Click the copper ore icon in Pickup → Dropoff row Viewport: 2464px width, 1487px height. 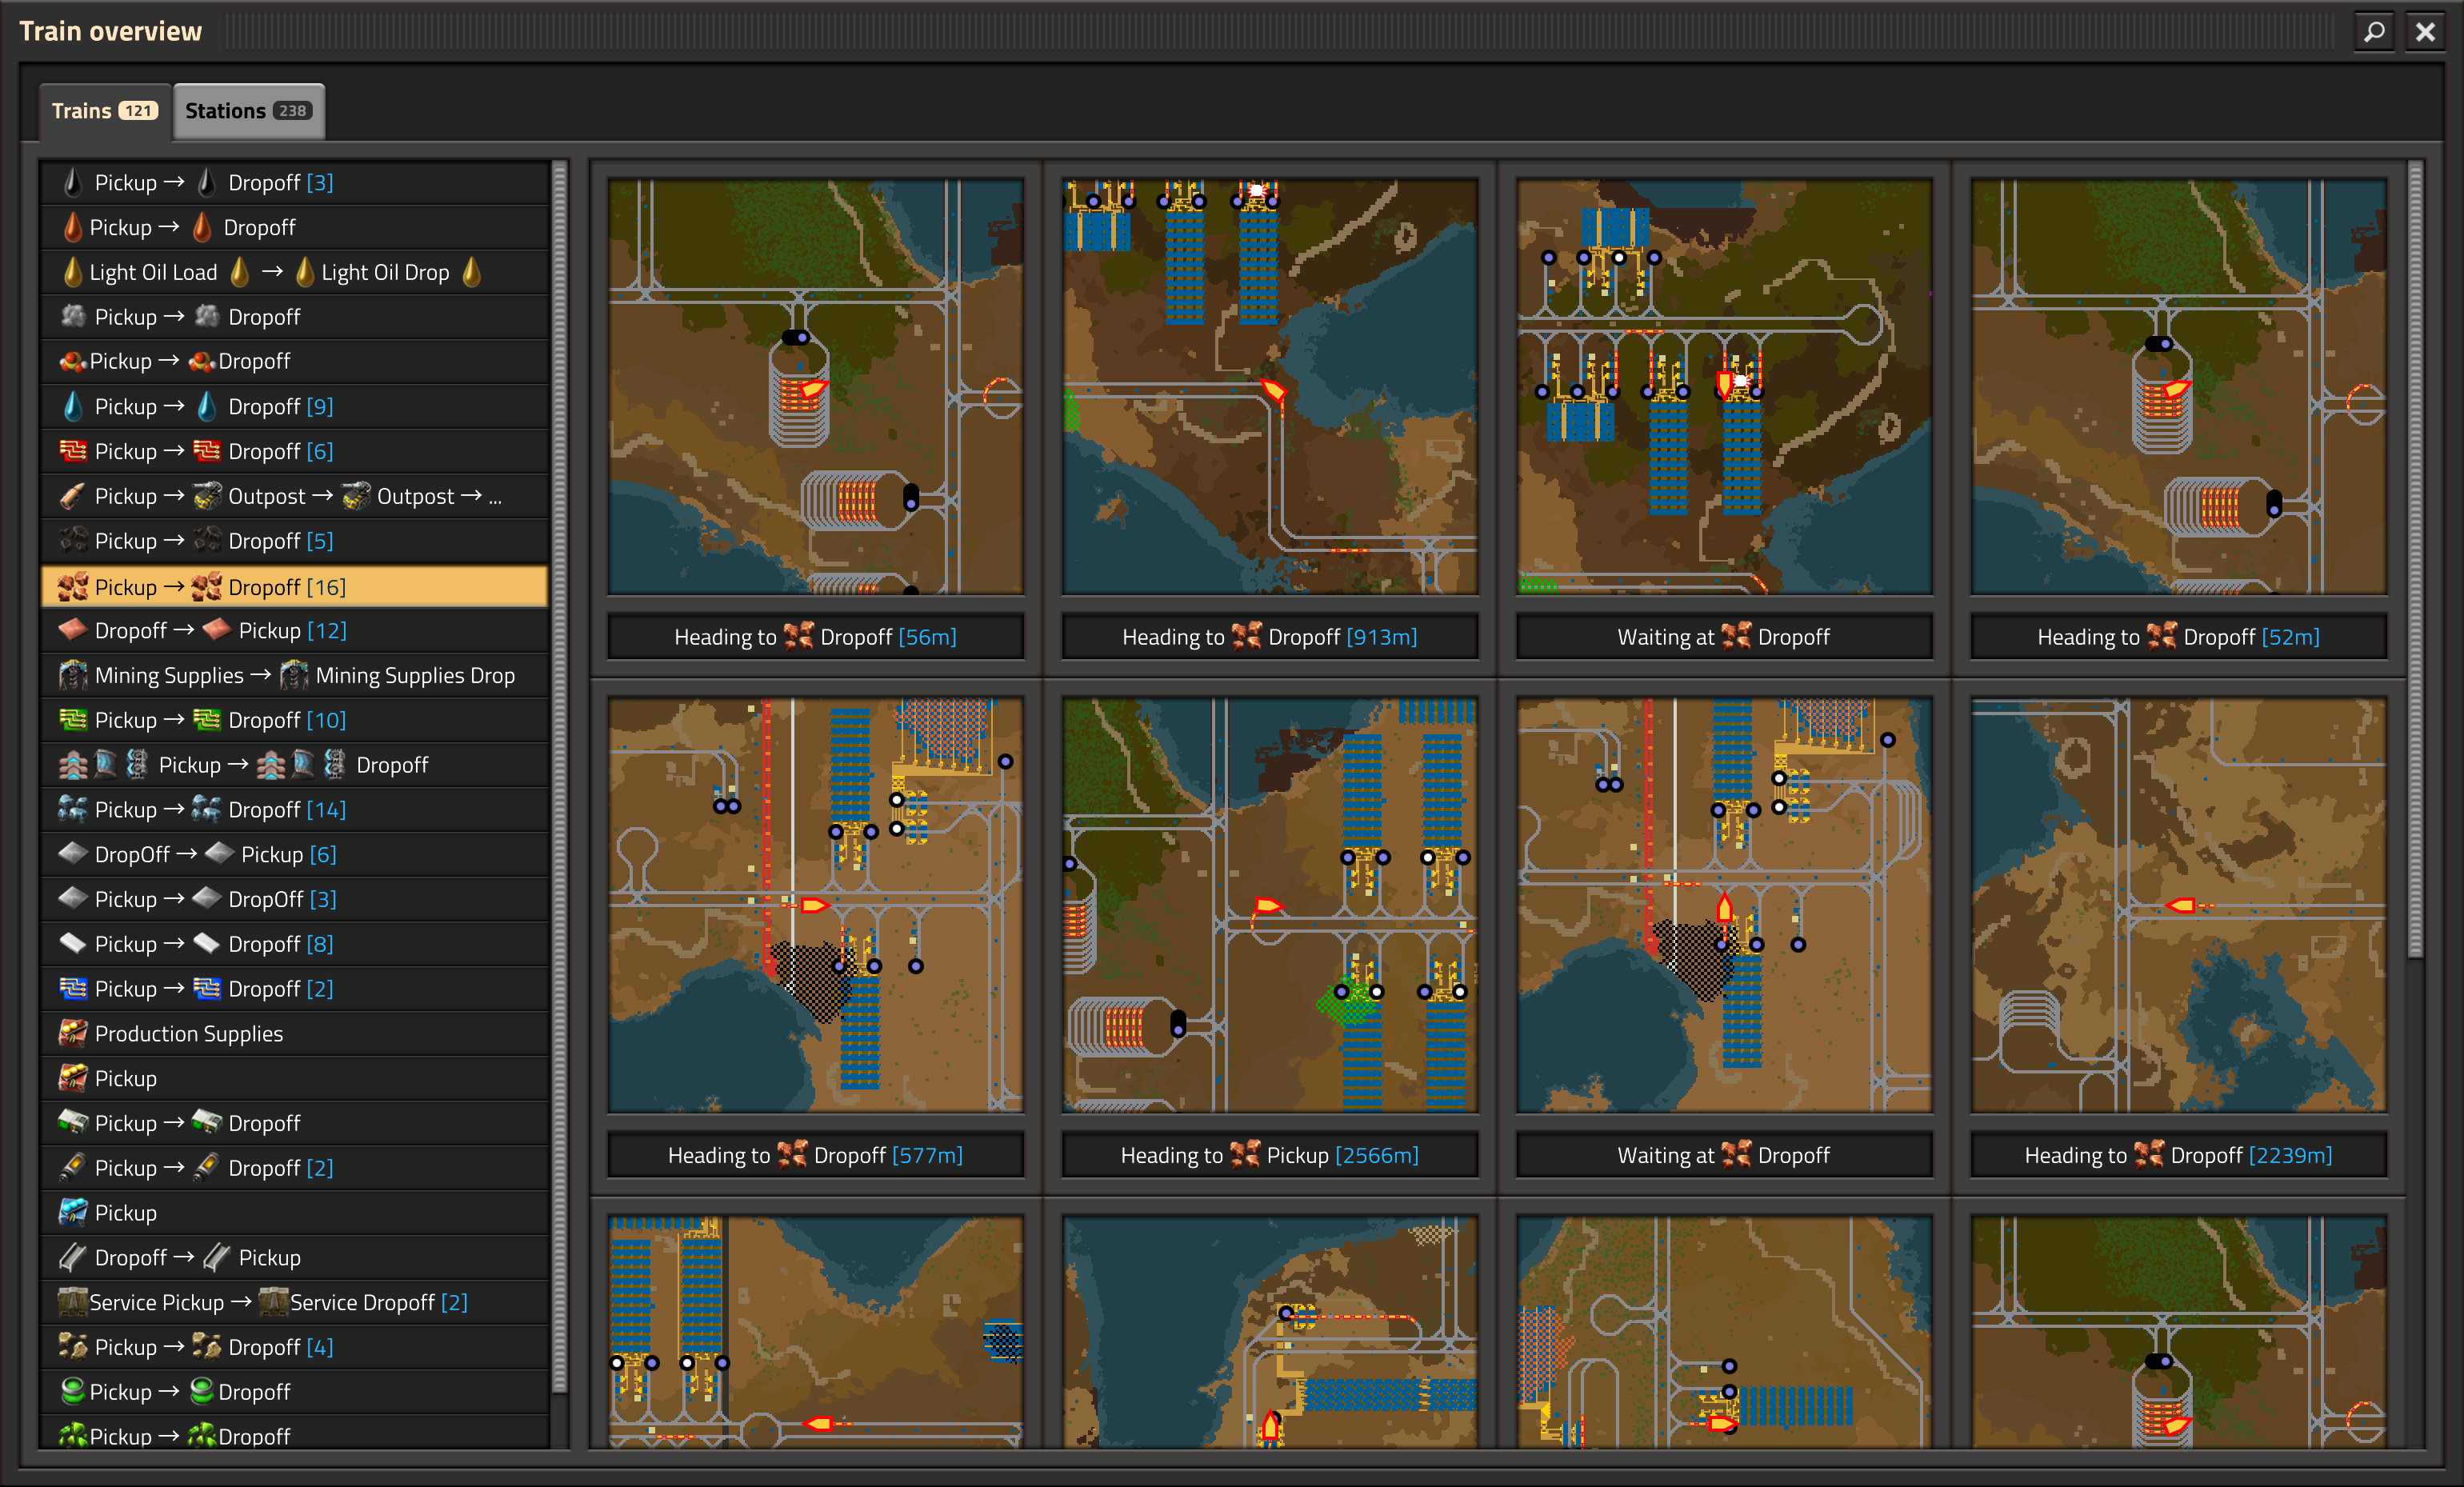click(72, 361)
